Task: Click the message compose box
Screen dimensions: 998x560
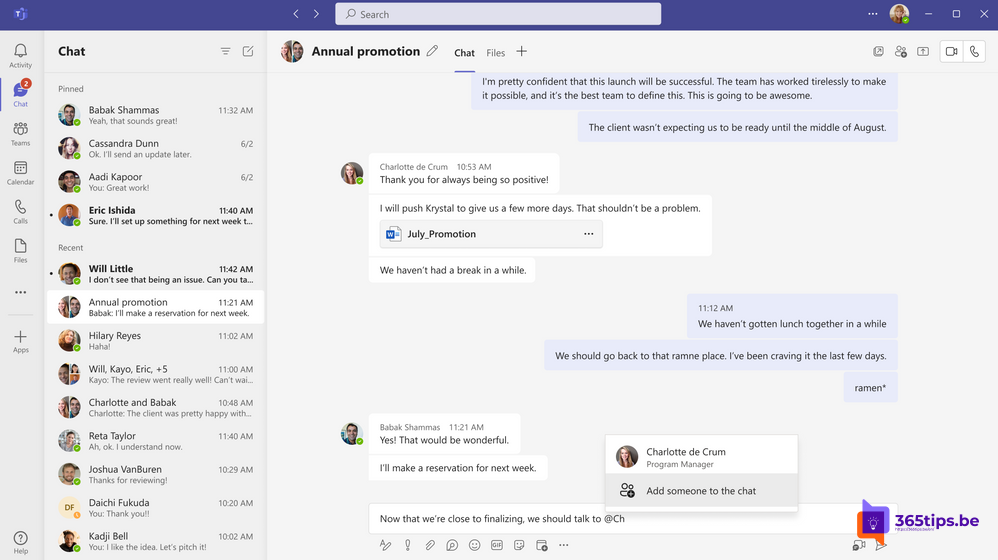Action: tap(614, 519)
